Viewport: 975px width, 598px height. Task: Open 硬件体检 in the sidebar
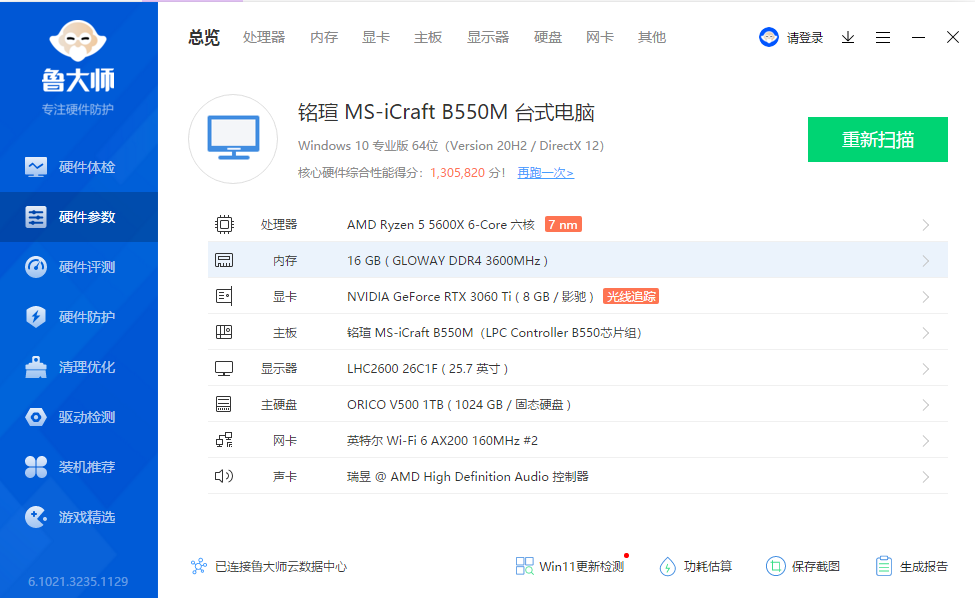[x=78, y=167]
